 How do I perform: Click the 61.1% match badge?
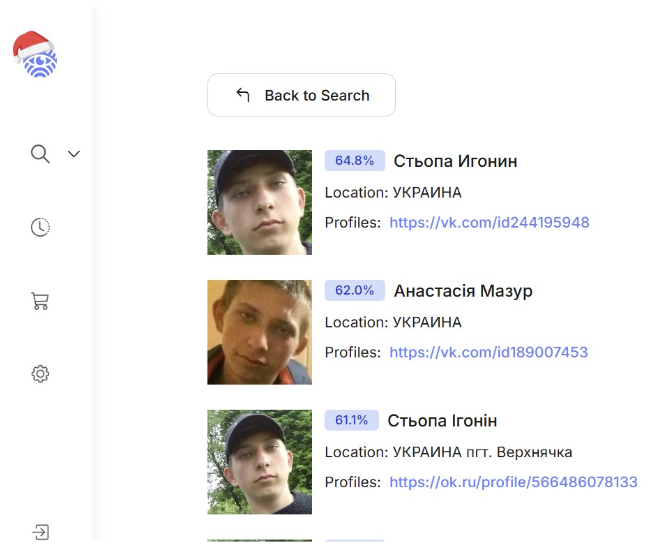click(x=351, y=420)
